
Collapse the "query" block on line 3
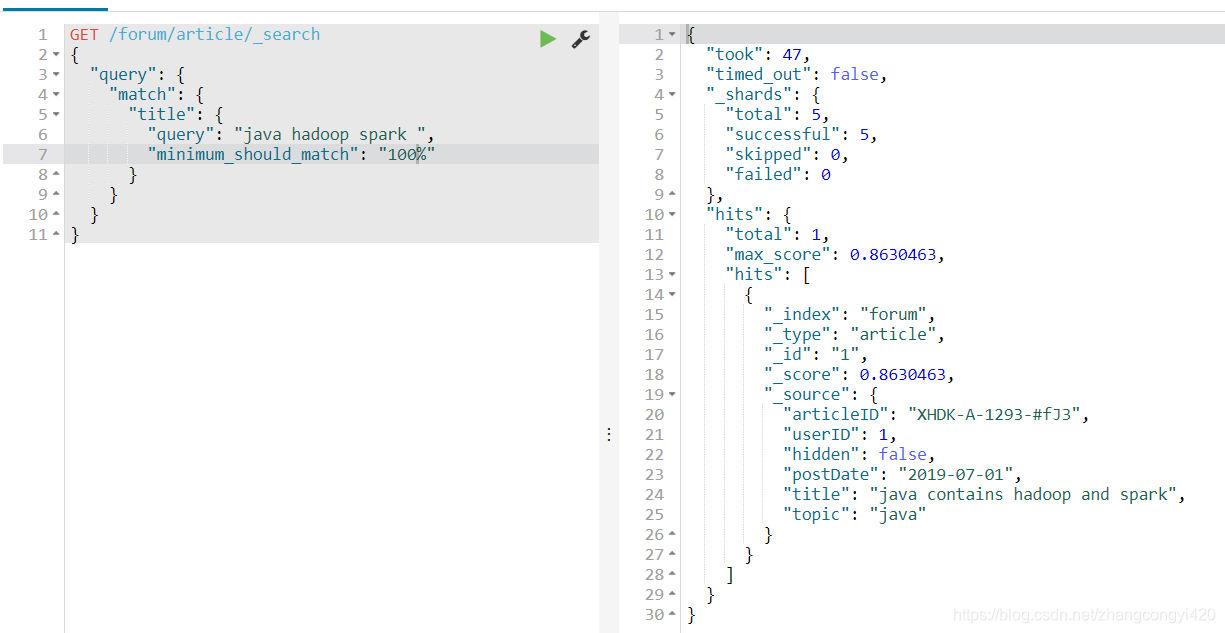(55, 74)
